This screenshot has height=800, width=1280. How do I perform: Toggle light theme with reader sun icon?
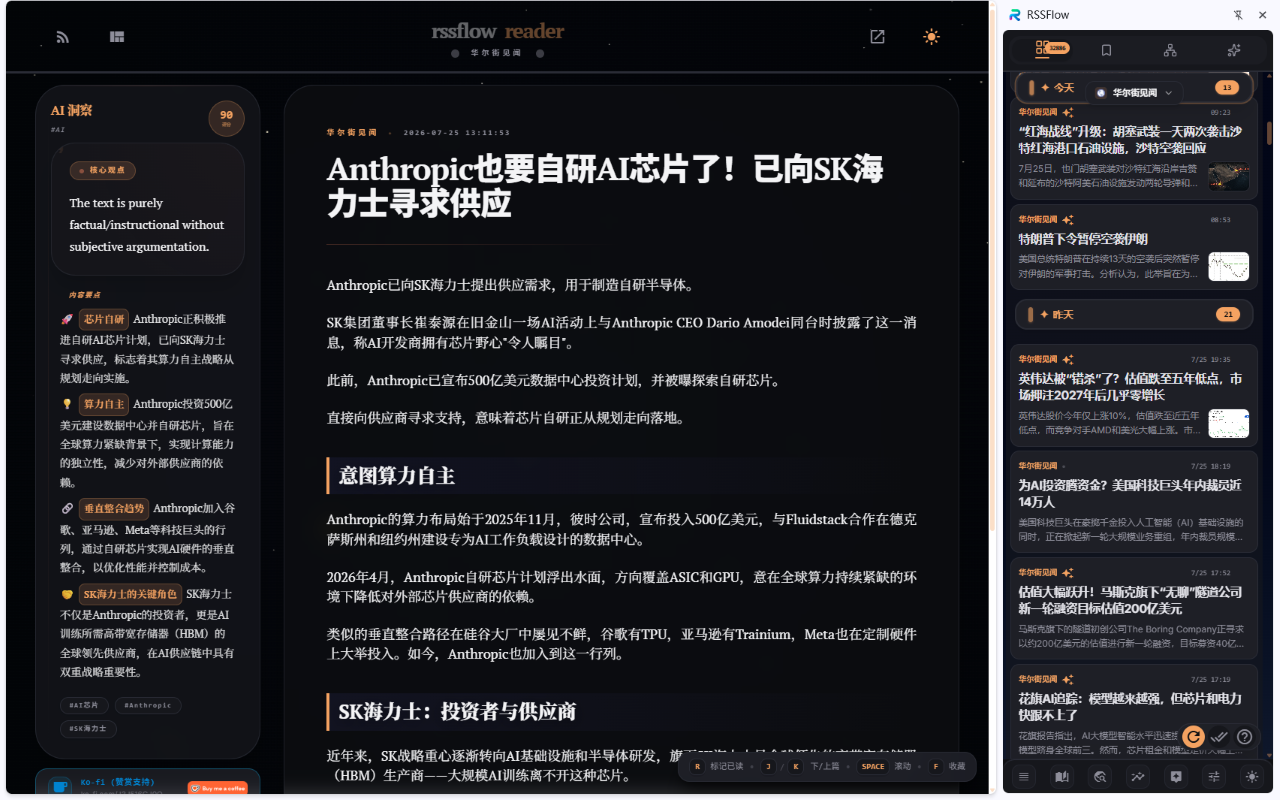931,37
